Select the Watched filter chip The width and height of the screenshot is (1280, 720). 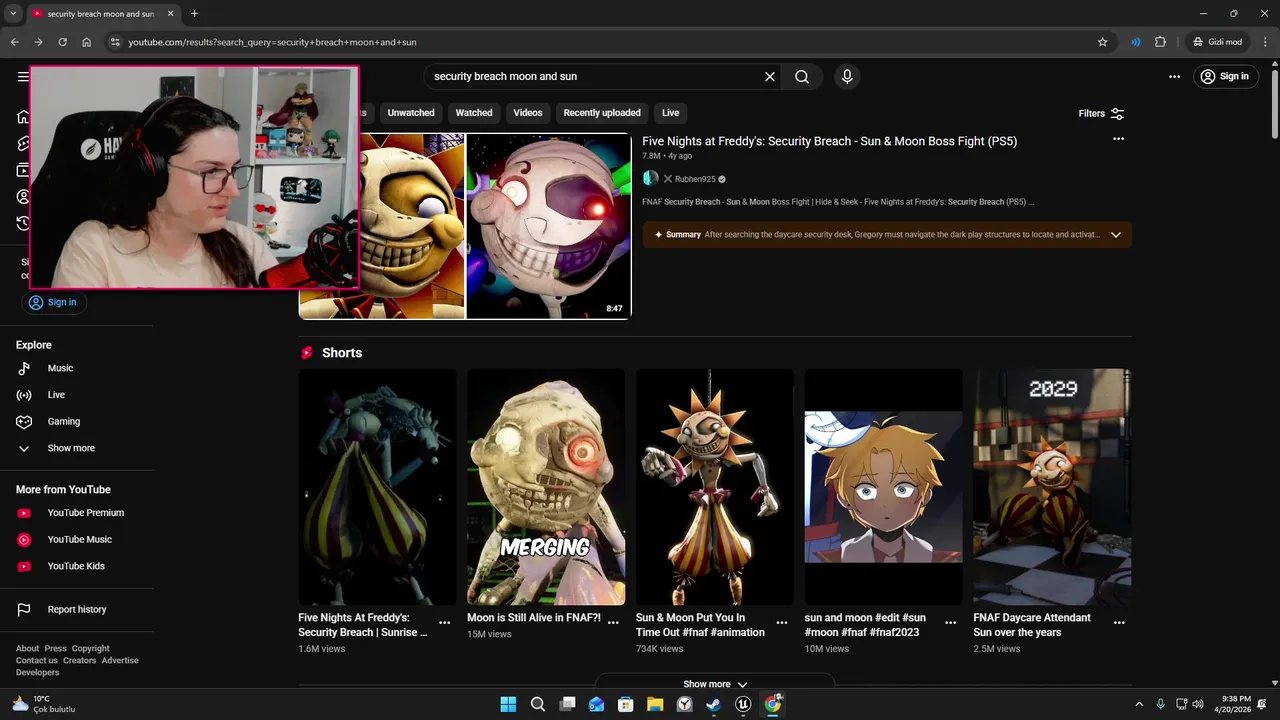click(474, 113)
